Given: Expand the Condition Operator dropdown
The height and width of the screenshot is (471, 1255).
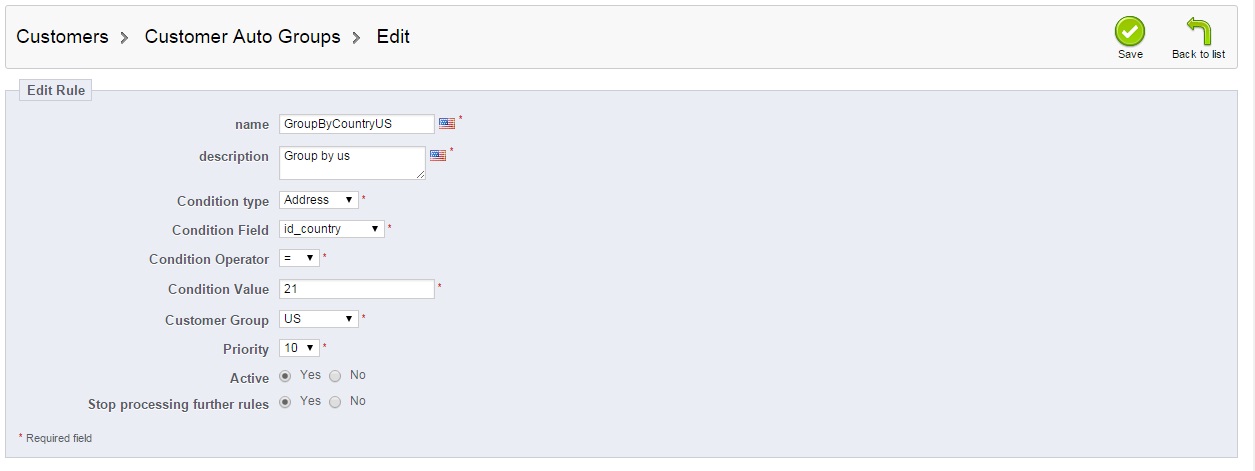Looking at the screenshot, I should 298,258.
